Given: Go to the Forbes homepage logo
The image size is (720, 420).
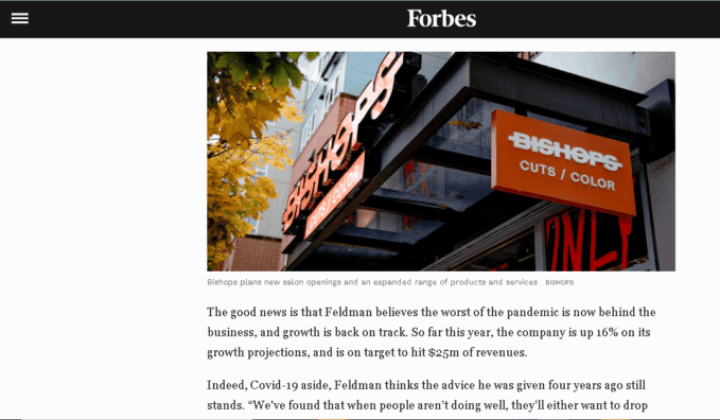Looking at the screenshot, I should coord(441,19).
